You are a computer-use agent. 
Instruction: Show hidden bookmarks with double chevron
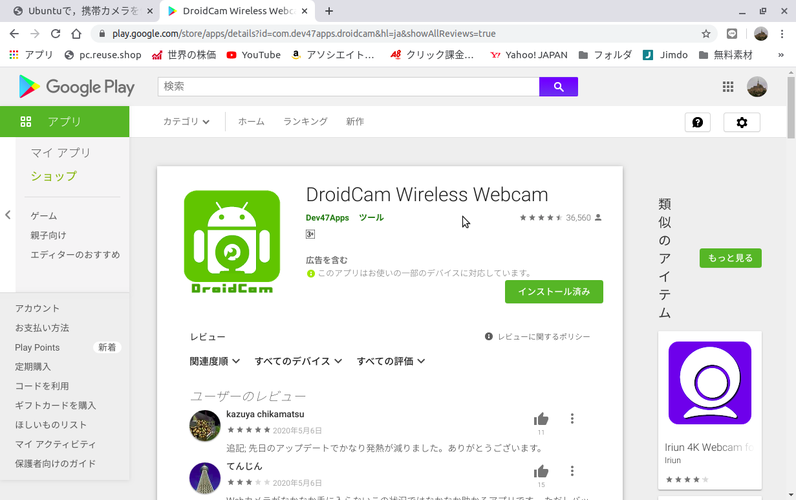click(781, 55)
